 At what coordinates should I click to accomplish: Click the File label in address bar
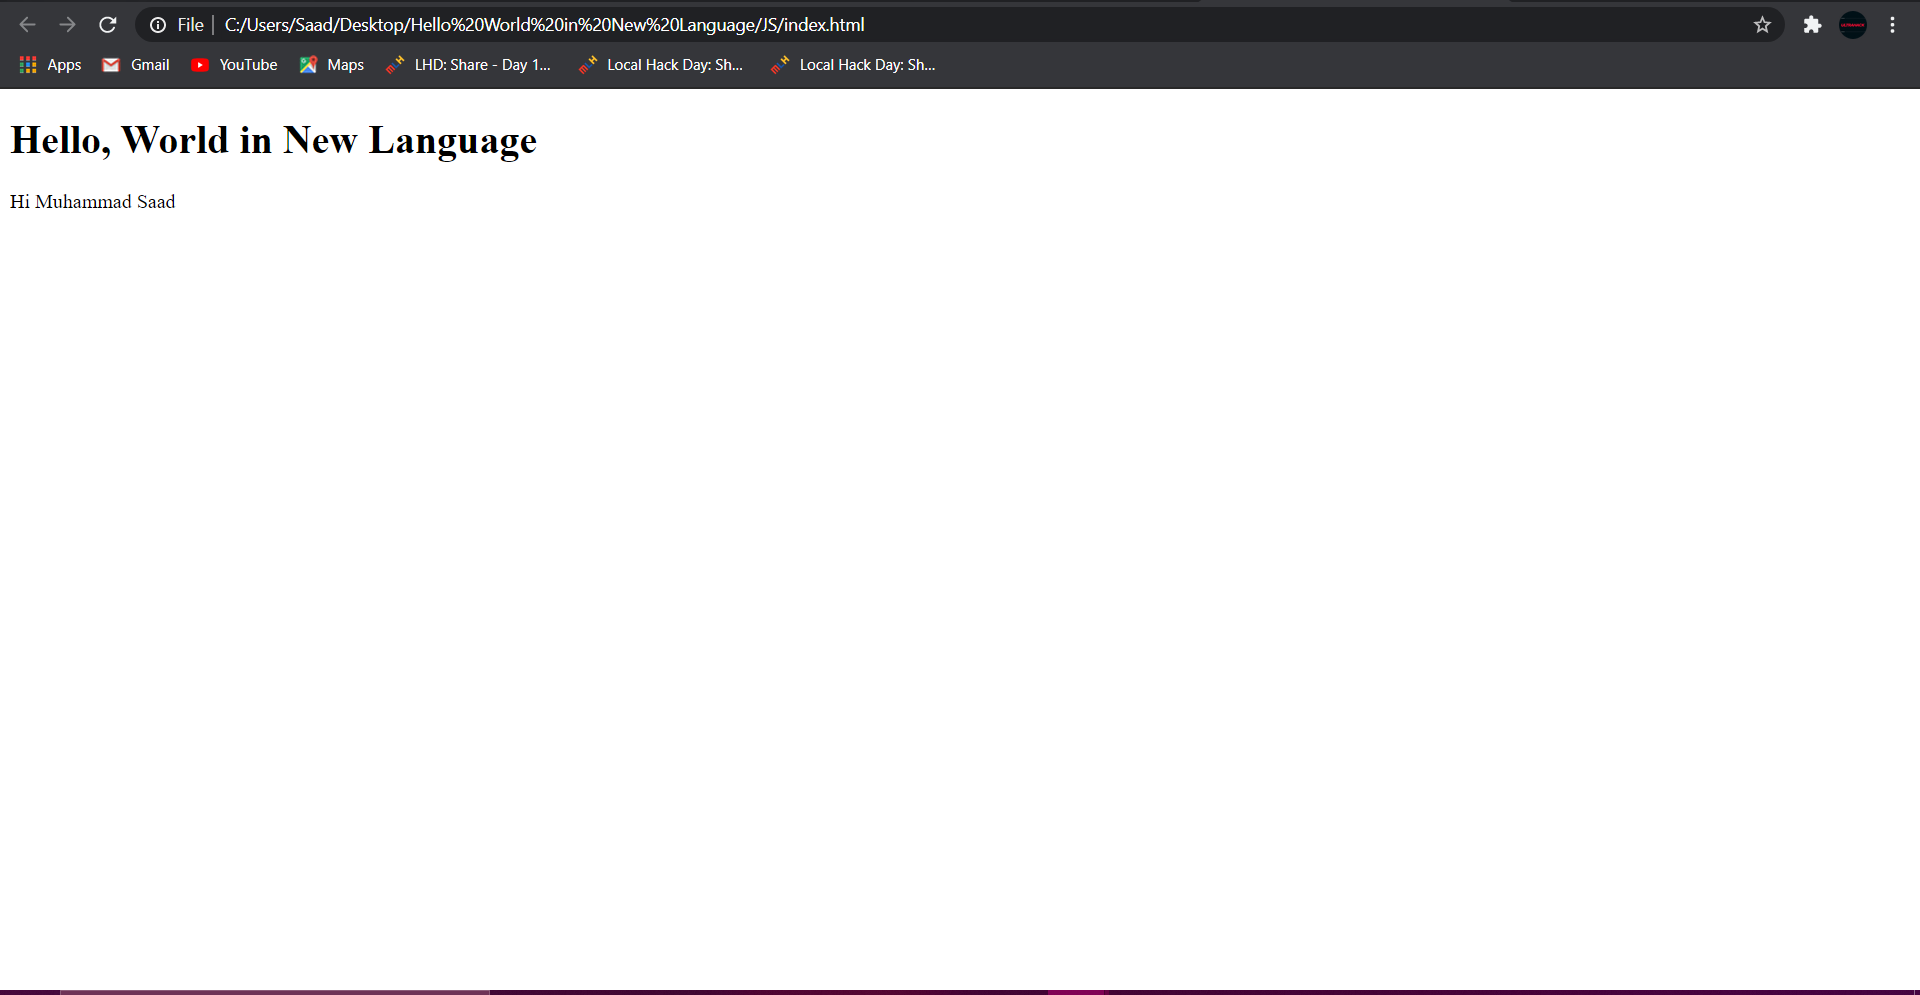point(190,25)
